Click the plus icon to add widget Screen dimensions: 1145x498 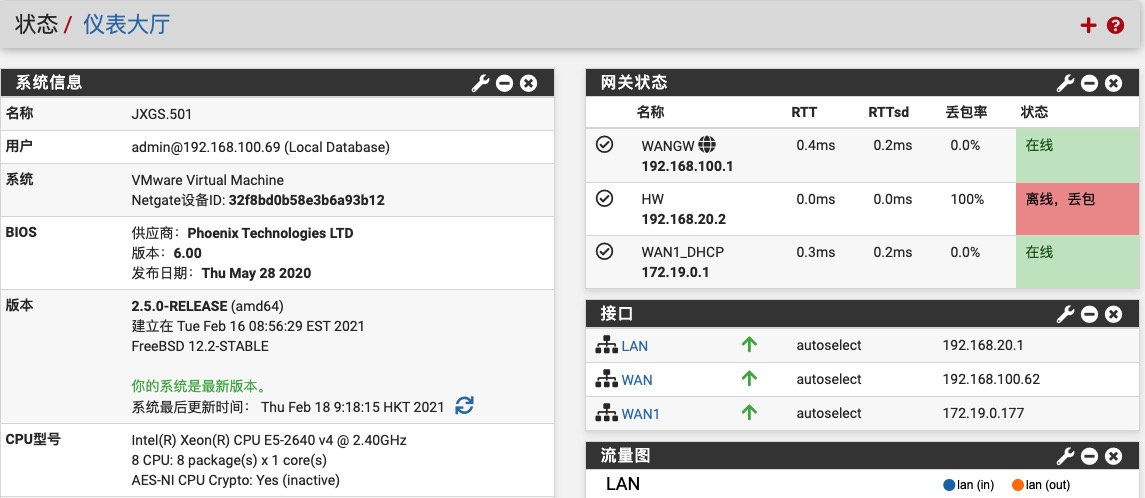tap(1089, 25)
